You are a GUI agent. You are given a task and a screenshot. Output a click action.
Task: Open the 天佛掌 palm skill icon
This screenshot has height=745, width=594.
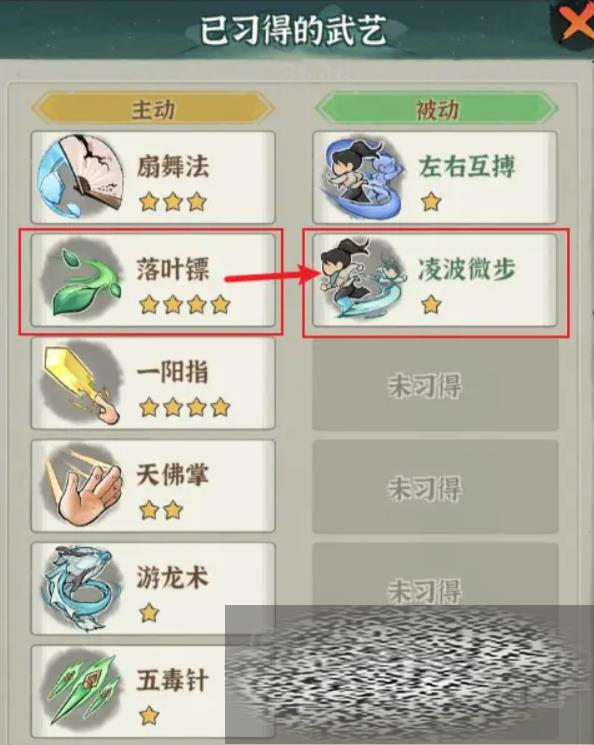[x=82, y=485]
